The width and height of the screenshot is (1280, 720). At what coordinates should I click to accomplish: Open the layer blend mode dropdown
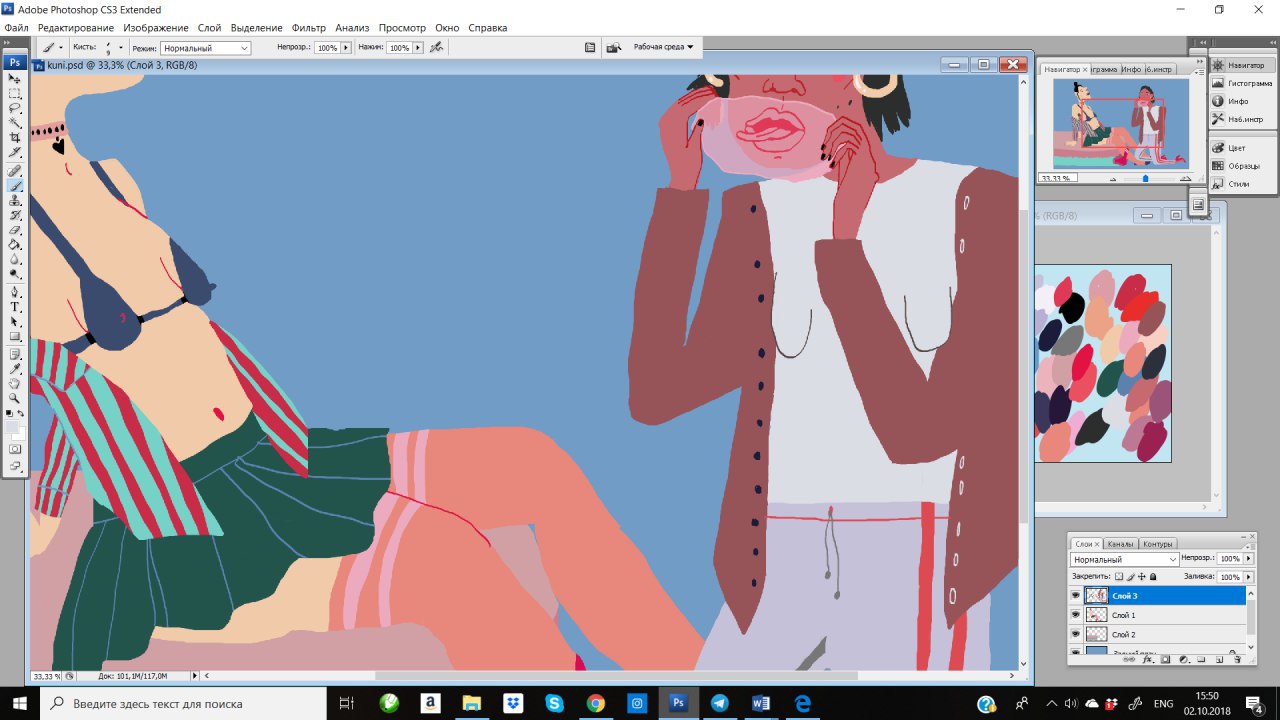coord(1124,559)
